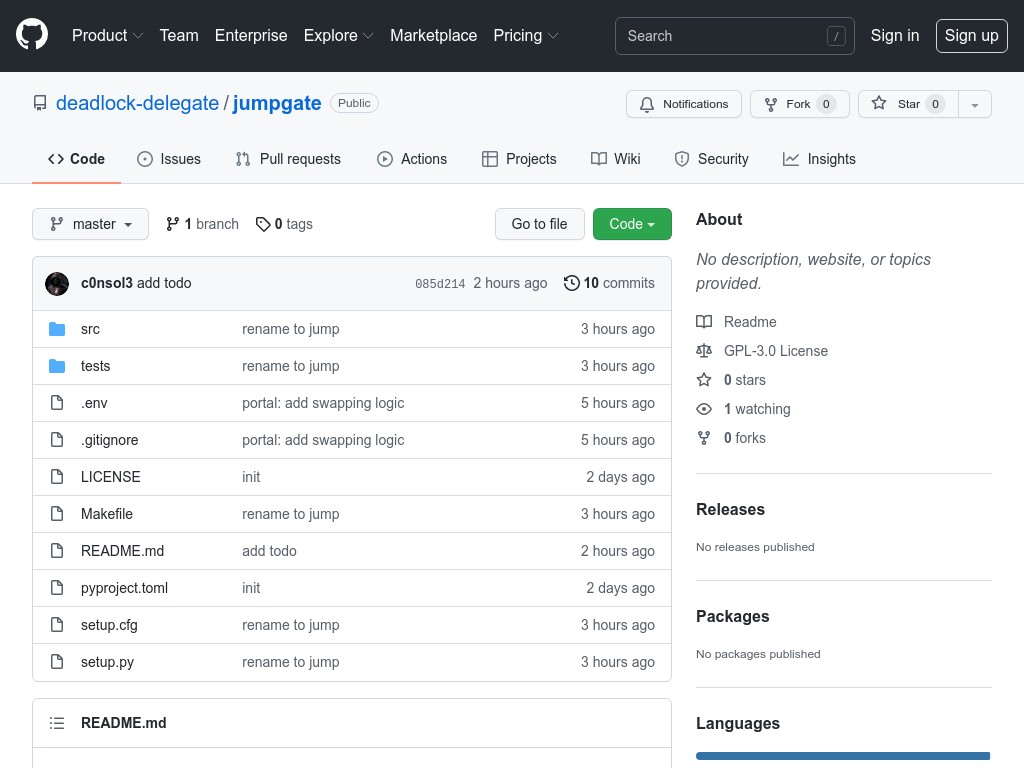Click the .env file icon

57,403
